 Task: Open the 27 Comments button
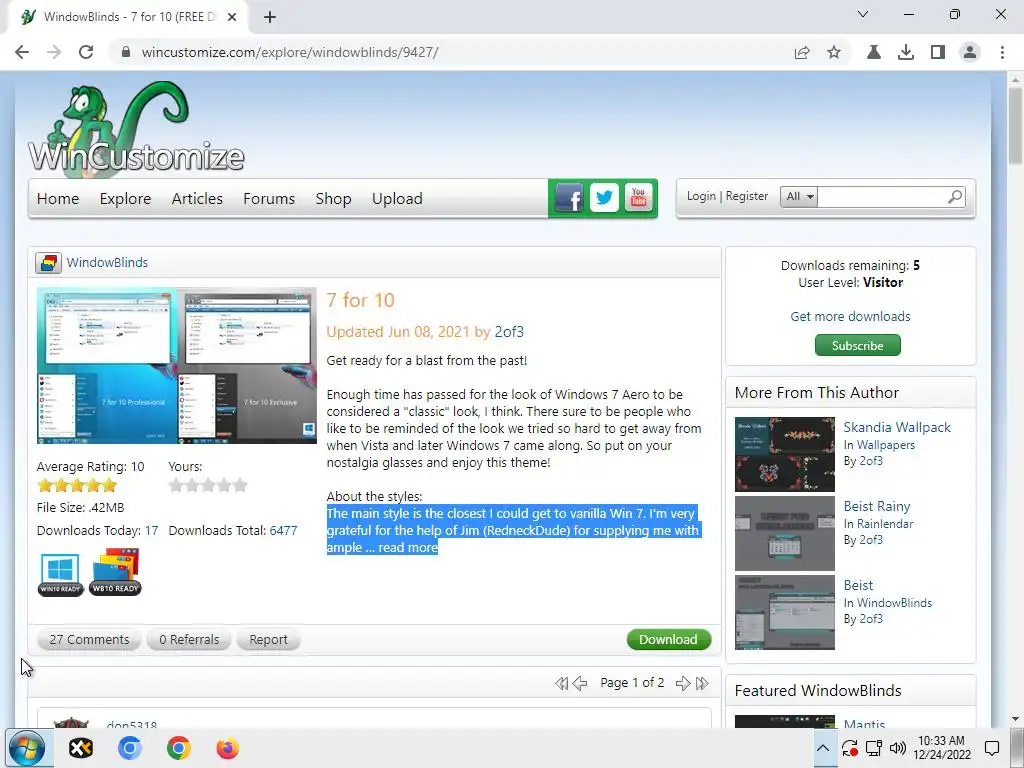(x=89, y=639)
